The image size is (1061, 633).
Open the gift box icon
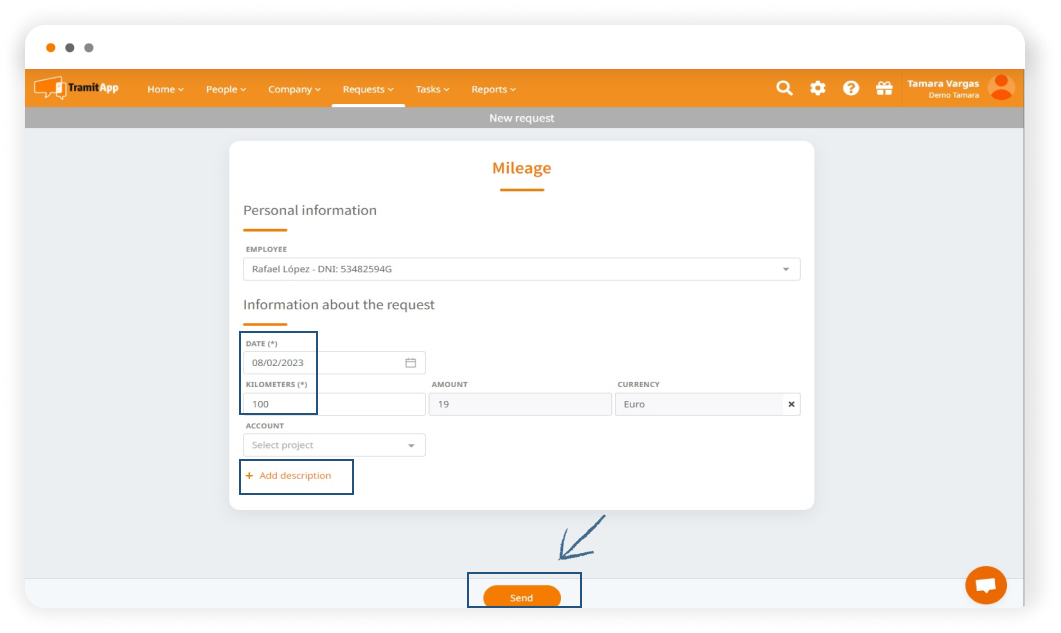tap(884, 88)
